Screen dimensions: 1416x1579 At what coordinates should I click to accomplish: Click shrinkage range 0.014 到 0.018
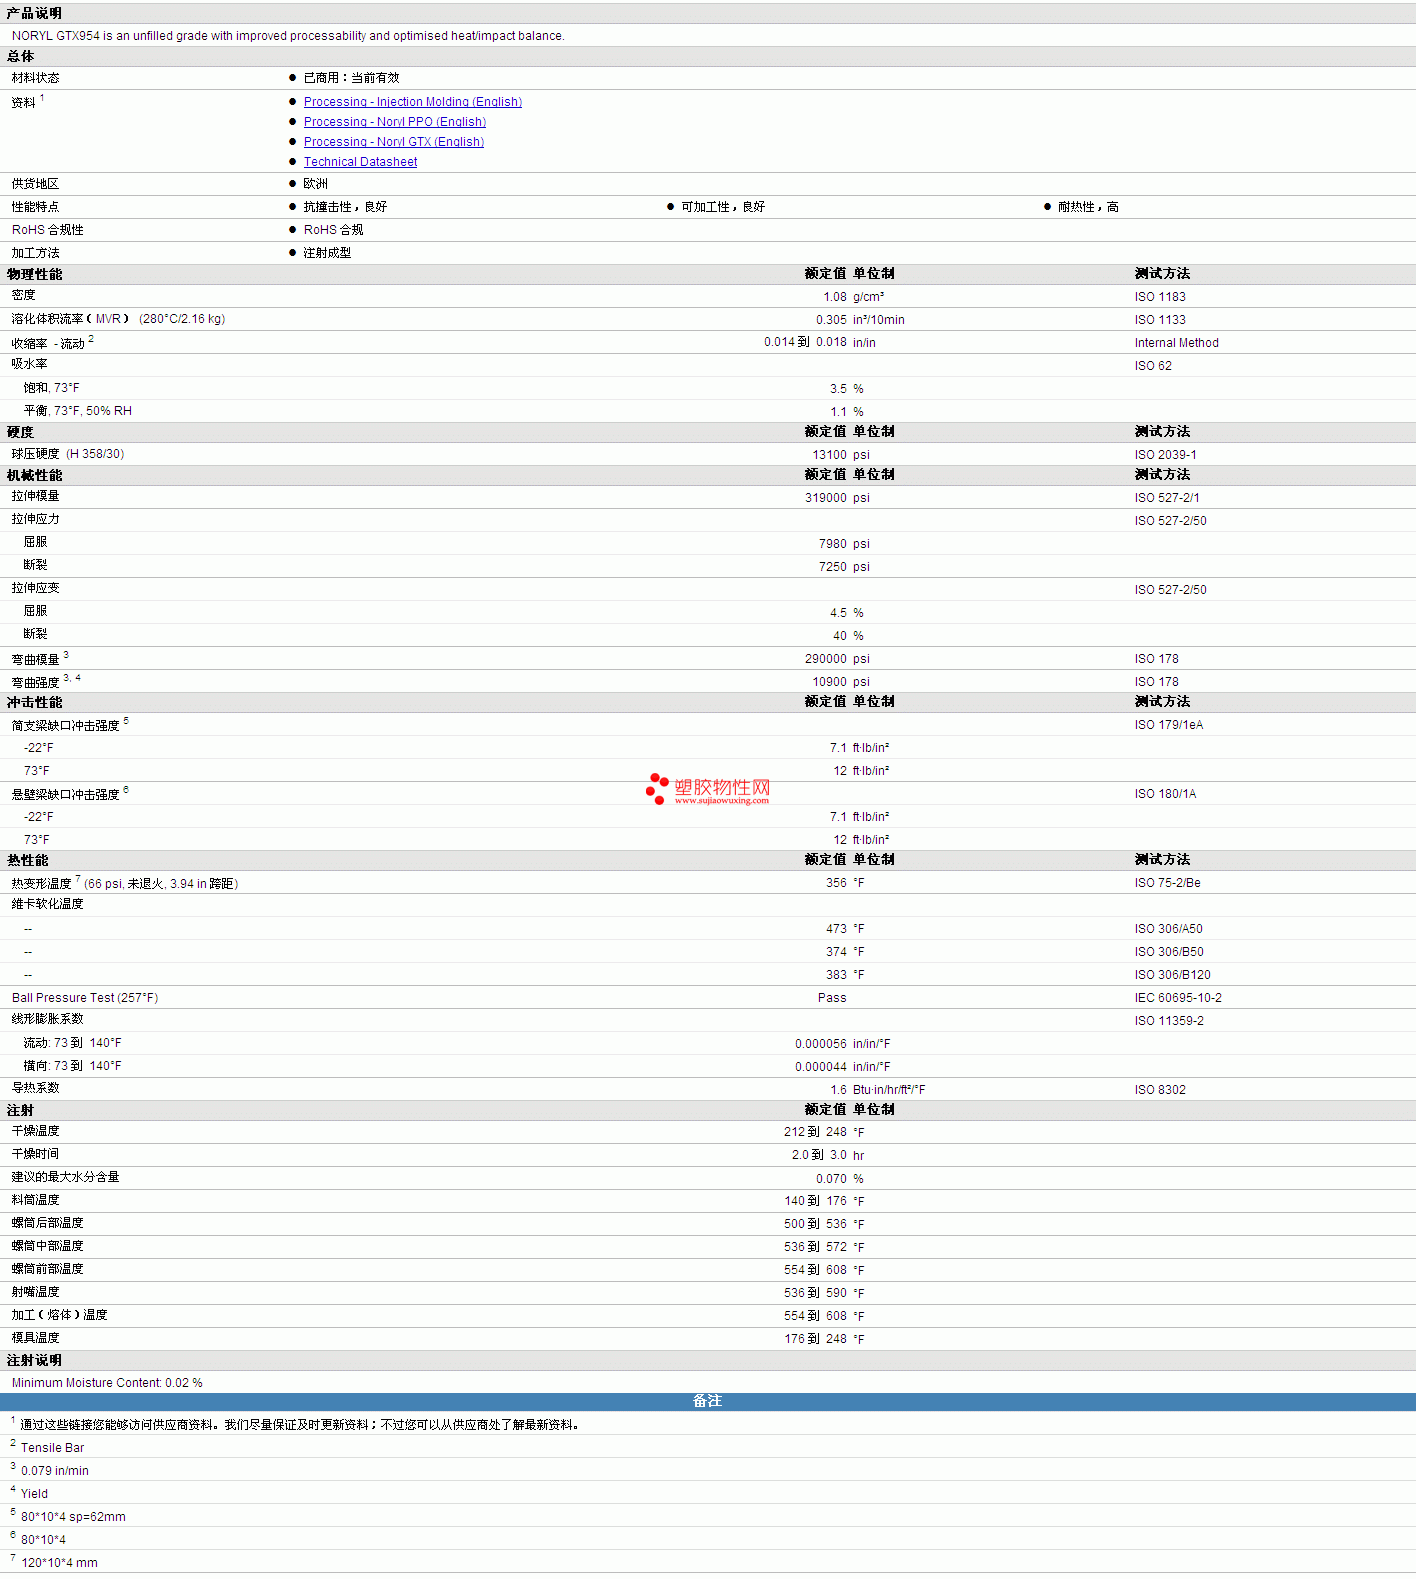point(805,343)
